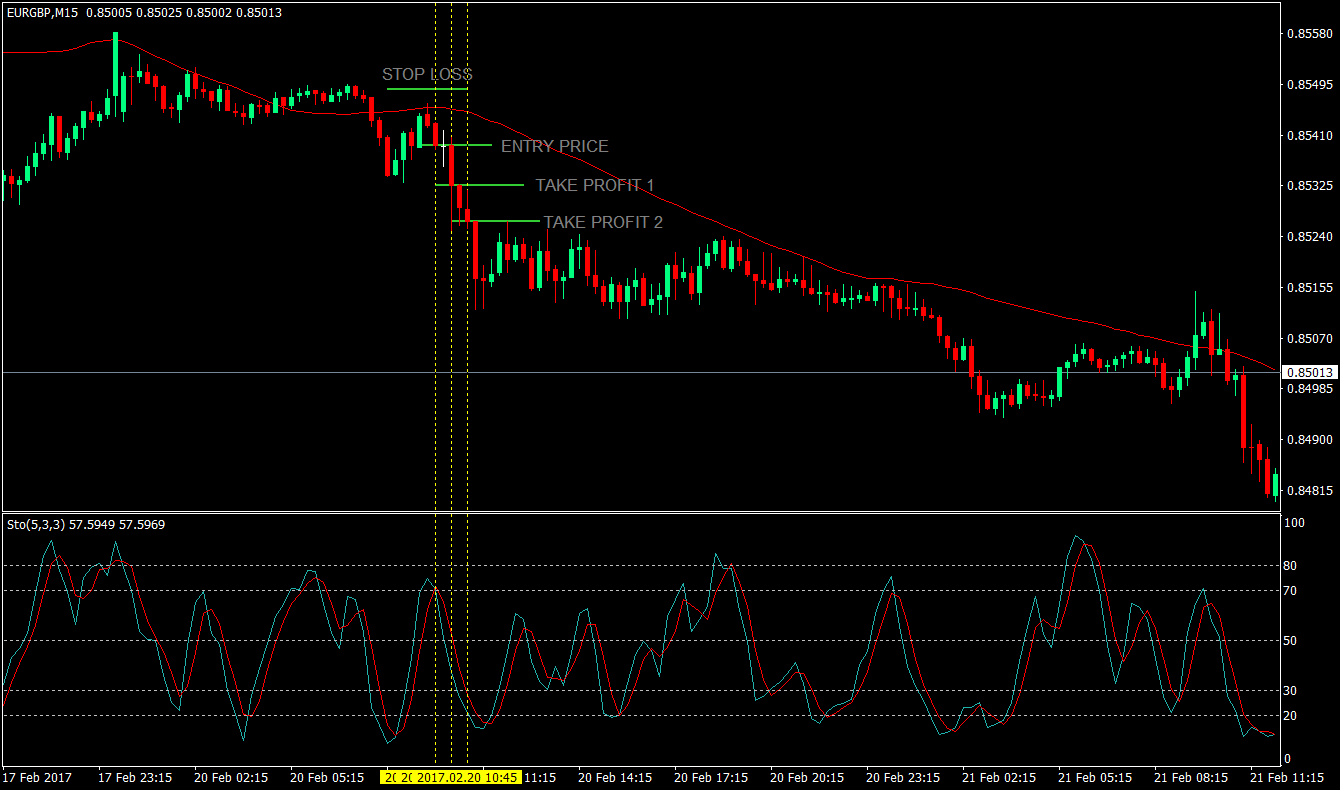Image resolution: width=1340 pixels, height=790 pixels.
Task: Click the 17 Feb 2017 date label
Action: click(37, 777)
